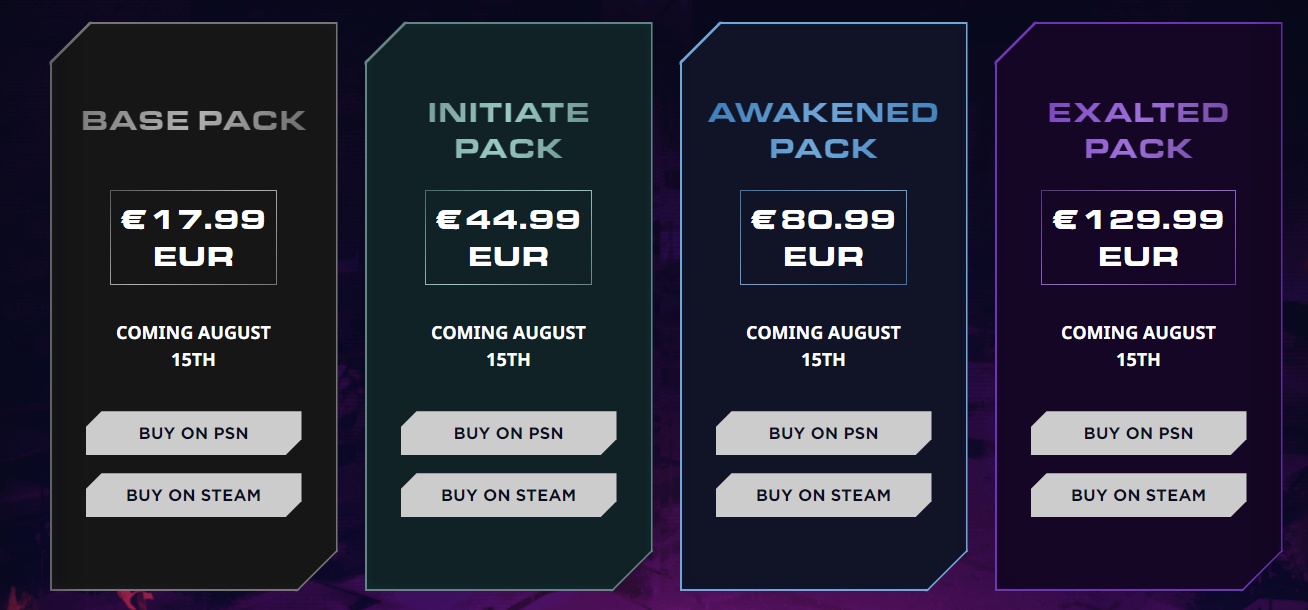Click the Exalted Pack heading
Screen dimensions: 1308x610
pyautogui.click(x=1138, y=130)
